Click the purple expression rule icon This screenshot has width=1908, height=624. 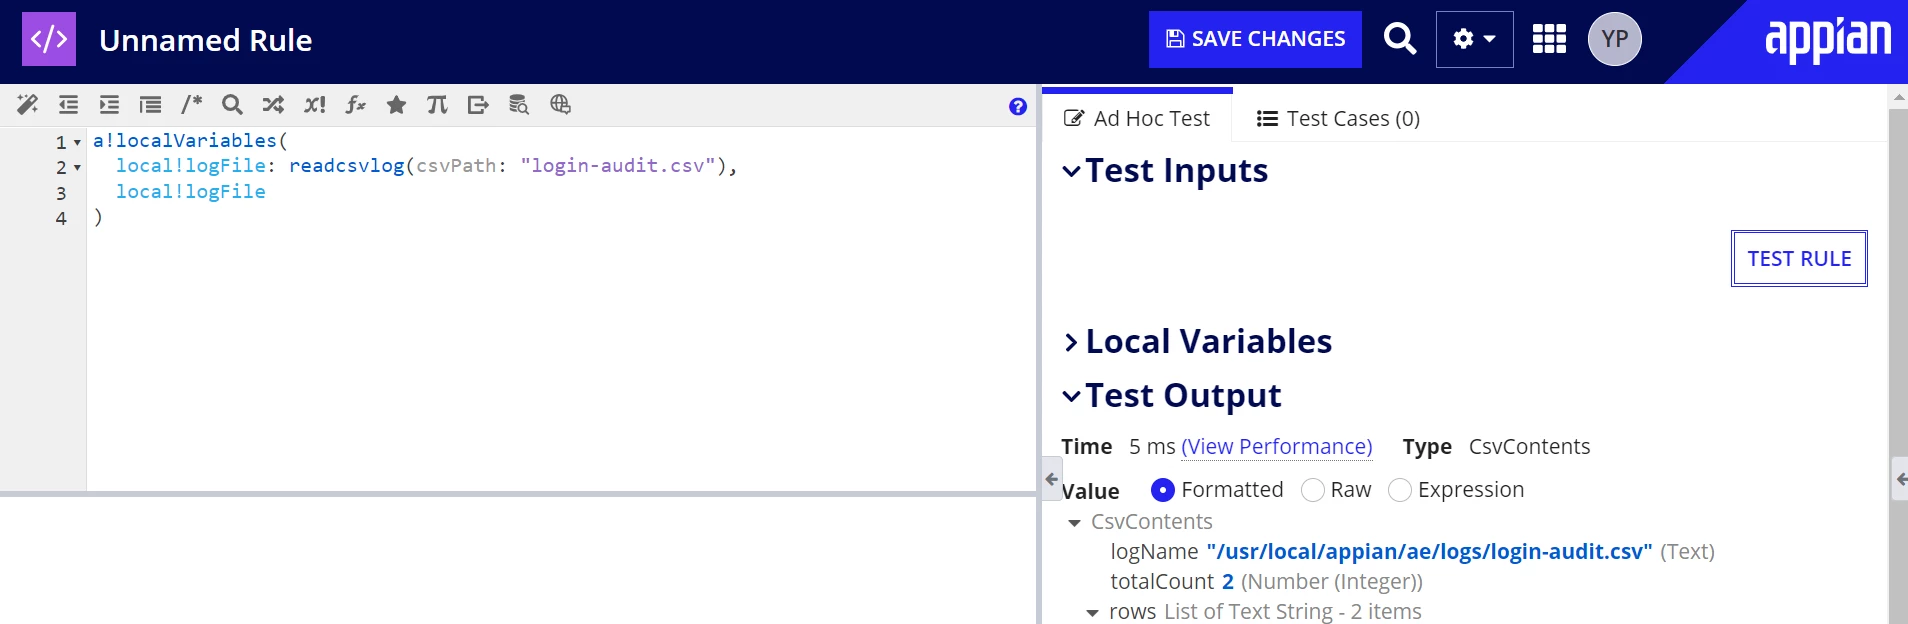(49, 39)
